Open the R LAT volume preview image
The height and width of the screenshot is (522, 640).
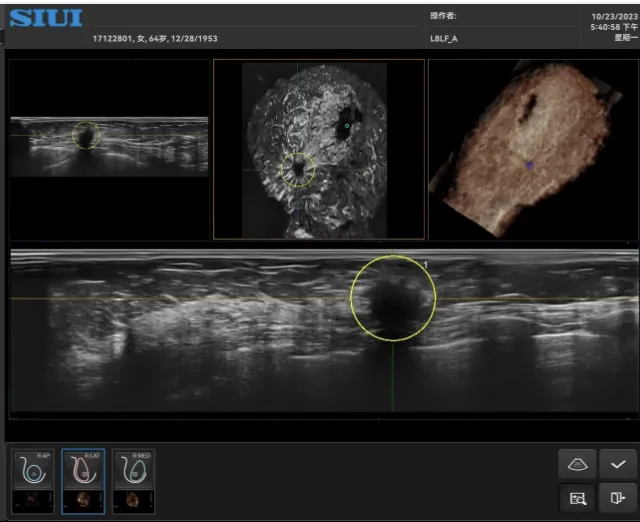pyautogui.click(x=84, y=501)
